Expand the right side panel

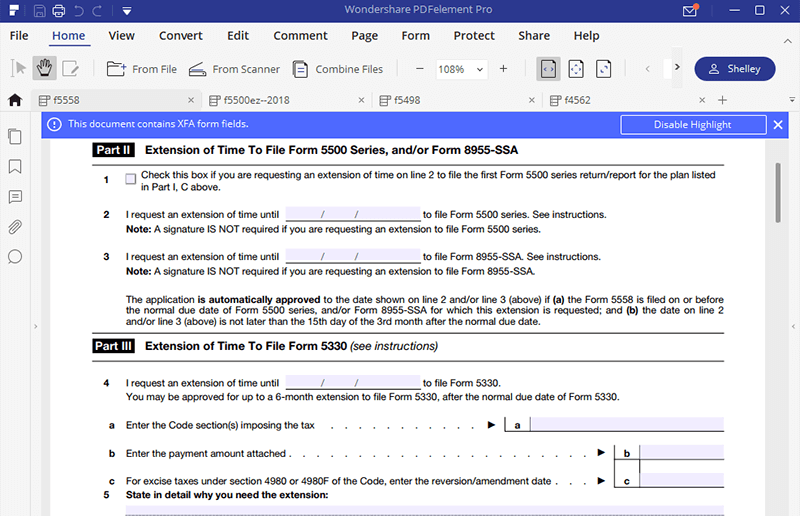[x=793, y=326]
